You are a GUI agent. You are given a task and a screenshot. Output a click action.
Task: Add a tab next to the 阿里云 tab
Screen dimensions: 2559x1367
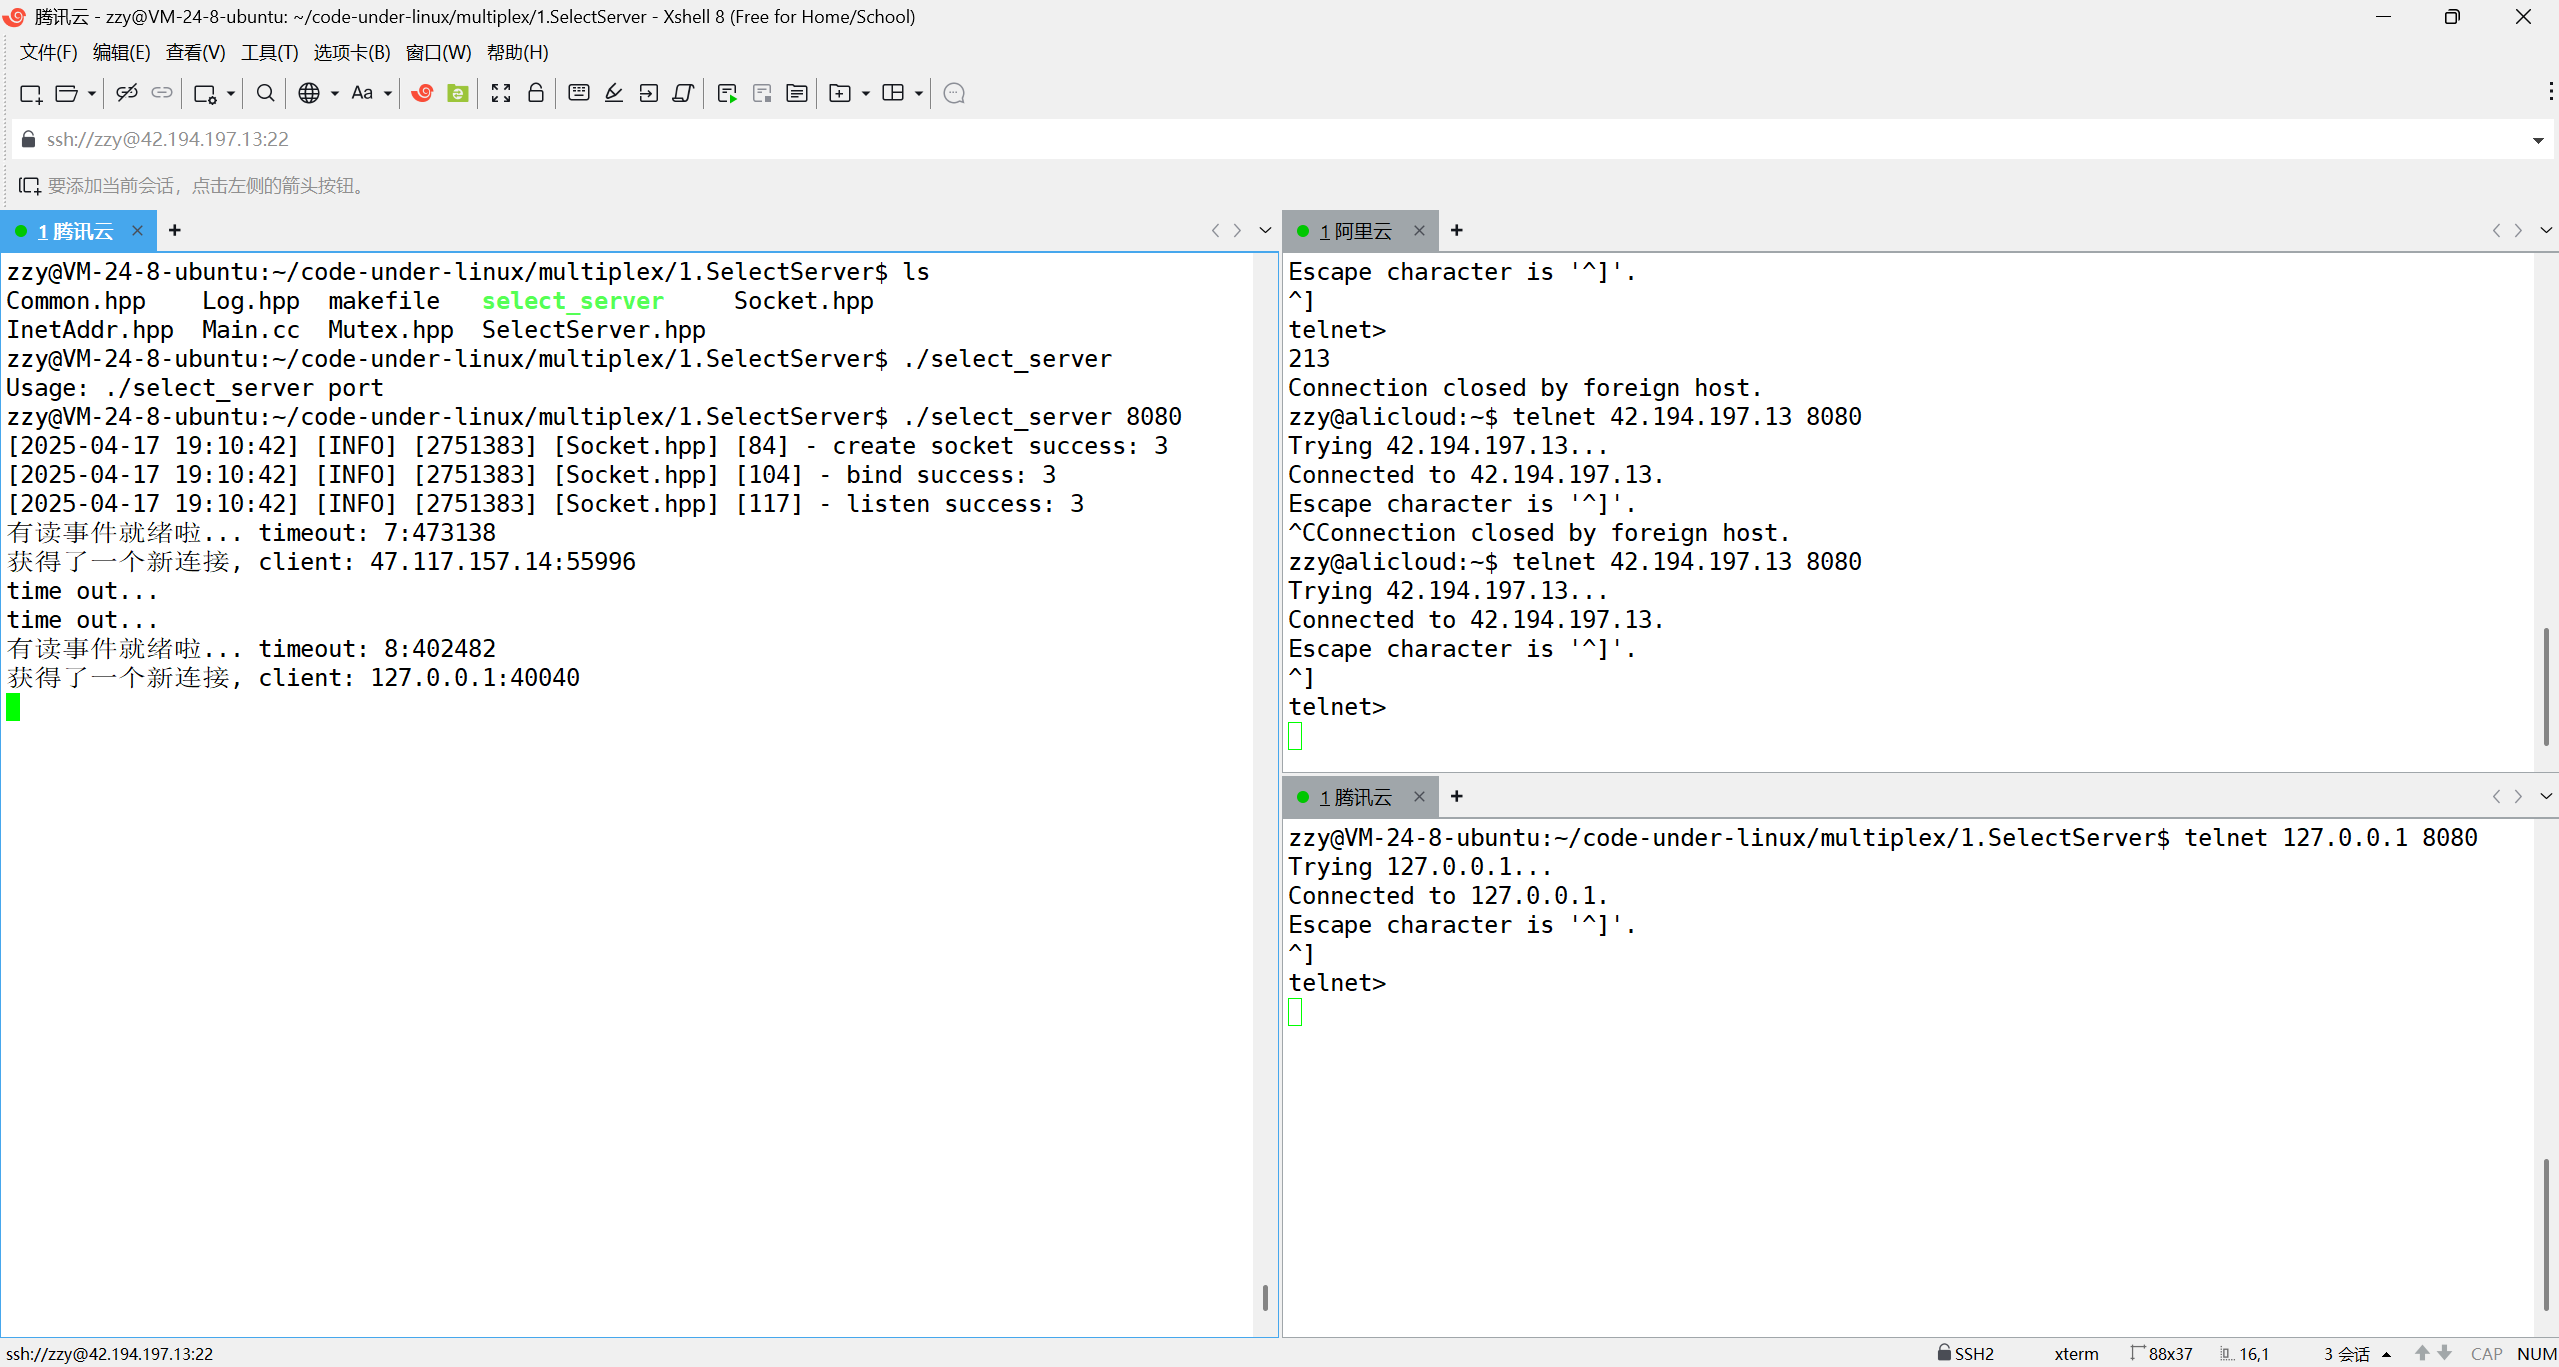pyautogui.click(x=1457, y=231)
